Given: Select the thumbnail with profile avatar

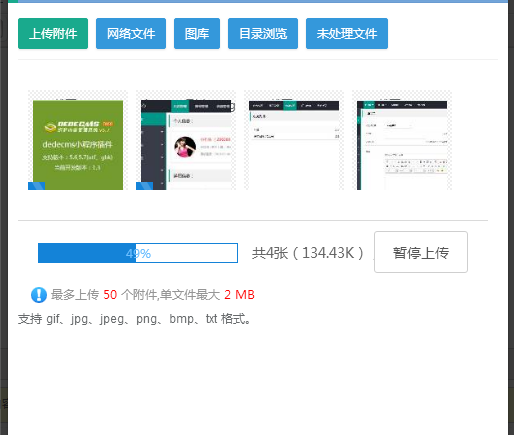Looking at the screenshot, I should pos(186,145).
